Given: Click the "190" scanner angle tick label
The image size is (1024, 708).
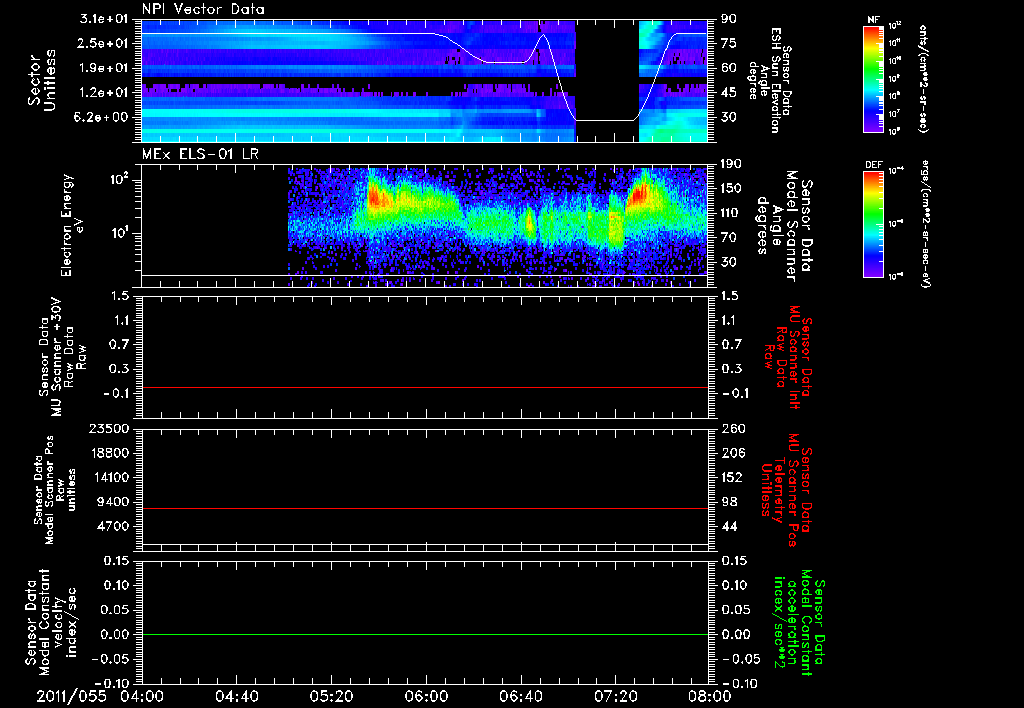Looking at the screenshot, I should [731, 164].
